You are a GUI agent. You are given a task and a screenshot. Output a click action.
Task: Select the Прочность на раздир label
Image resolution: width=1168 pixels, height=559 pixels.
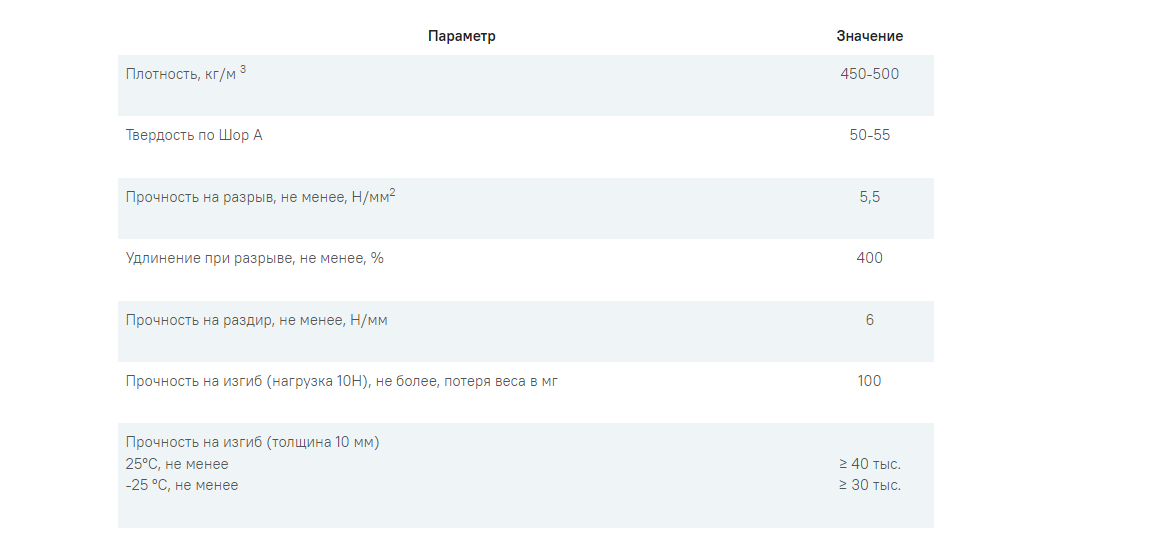[x=250, y=320]
